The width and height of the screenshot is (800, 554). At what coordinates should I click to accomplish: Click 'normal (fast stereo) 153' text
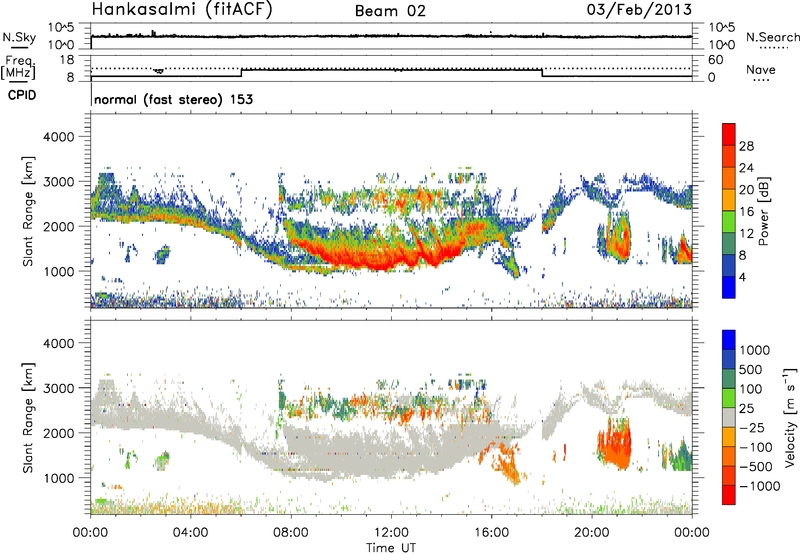(173, 99)
